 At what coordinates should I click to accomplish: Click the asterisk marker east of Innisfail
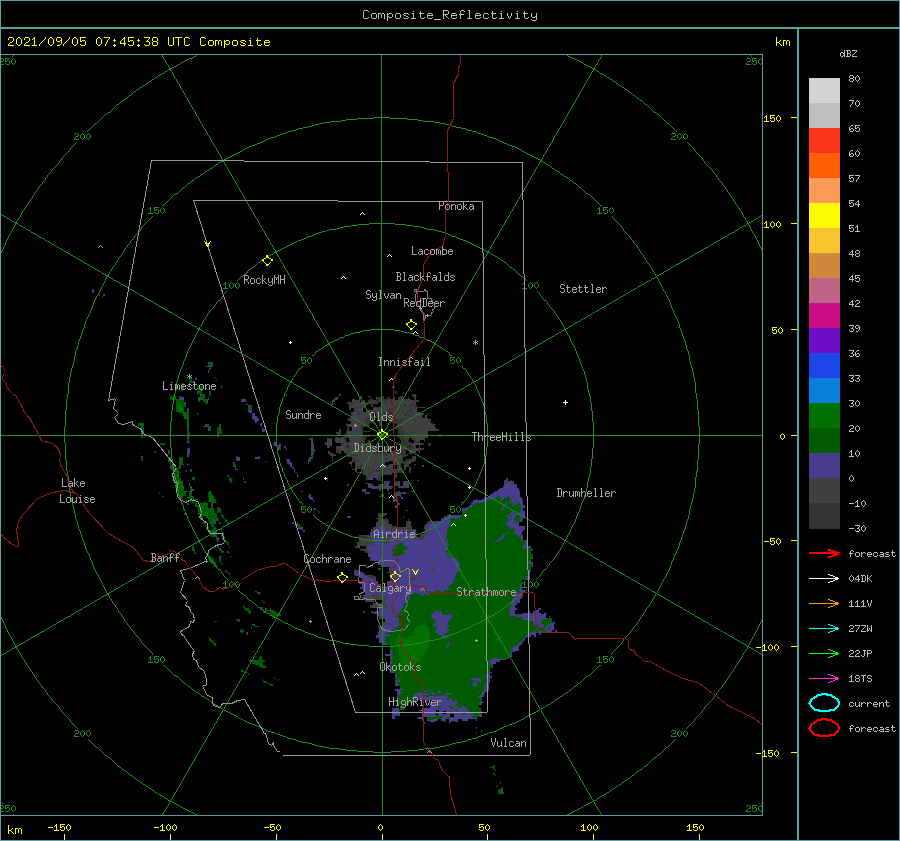coord(475,343)
